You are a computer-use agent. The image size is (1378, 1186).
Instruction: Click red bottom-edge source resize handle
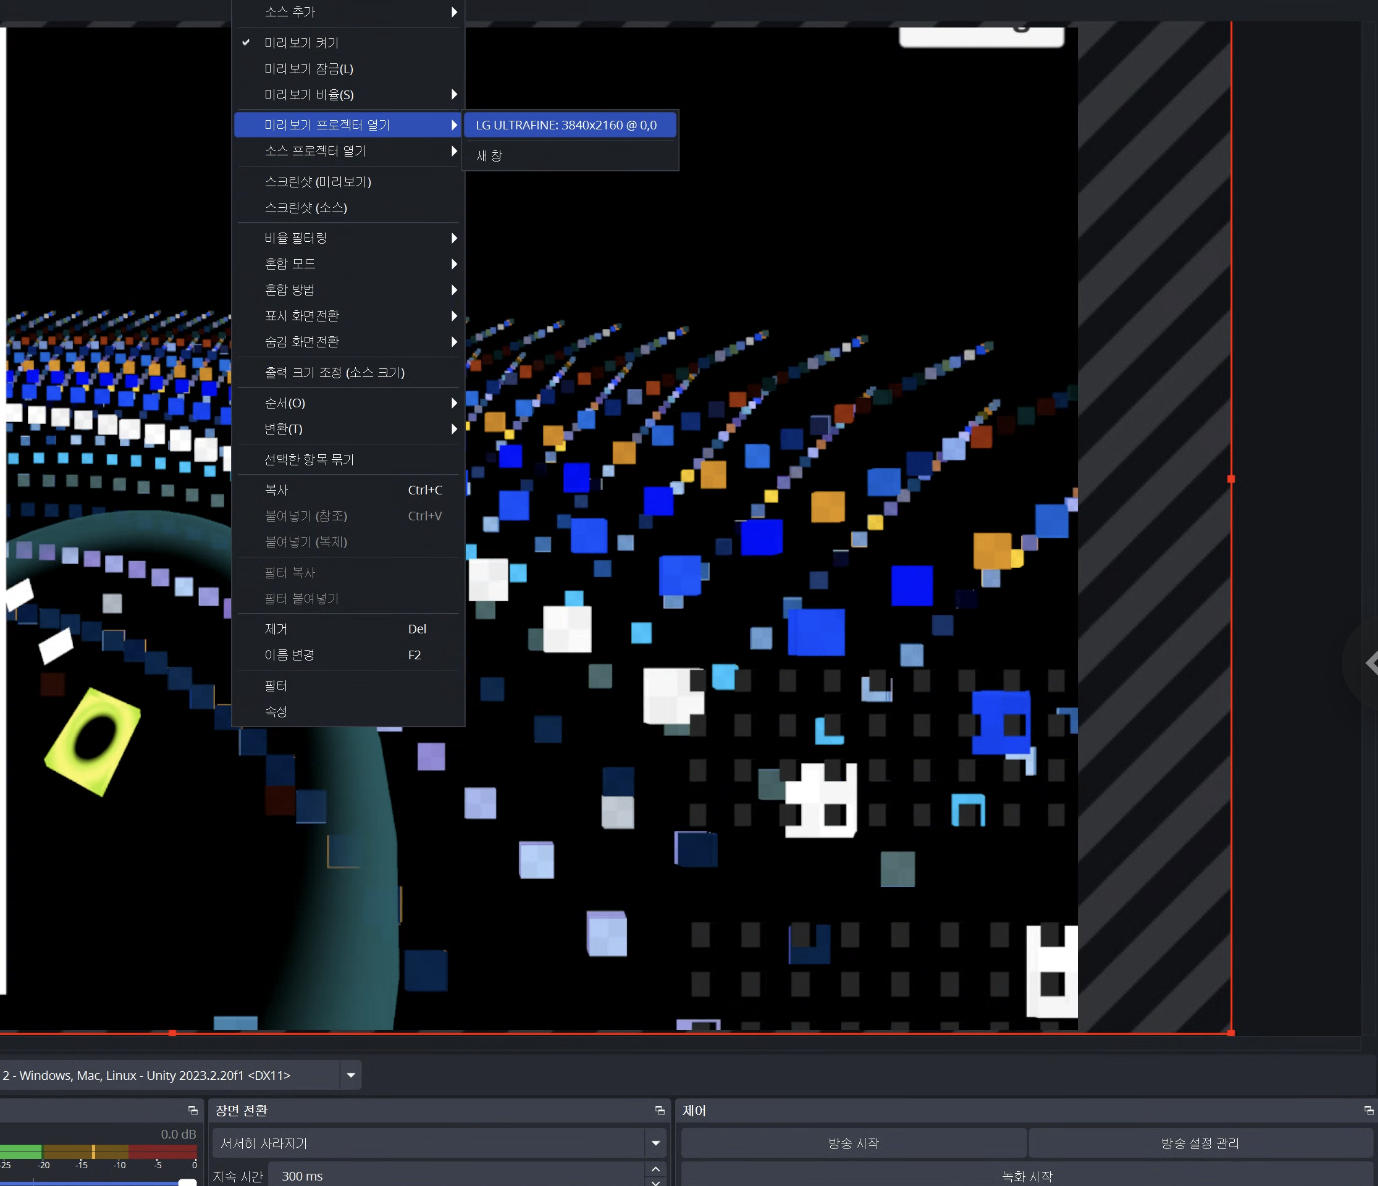[172, 1032]
